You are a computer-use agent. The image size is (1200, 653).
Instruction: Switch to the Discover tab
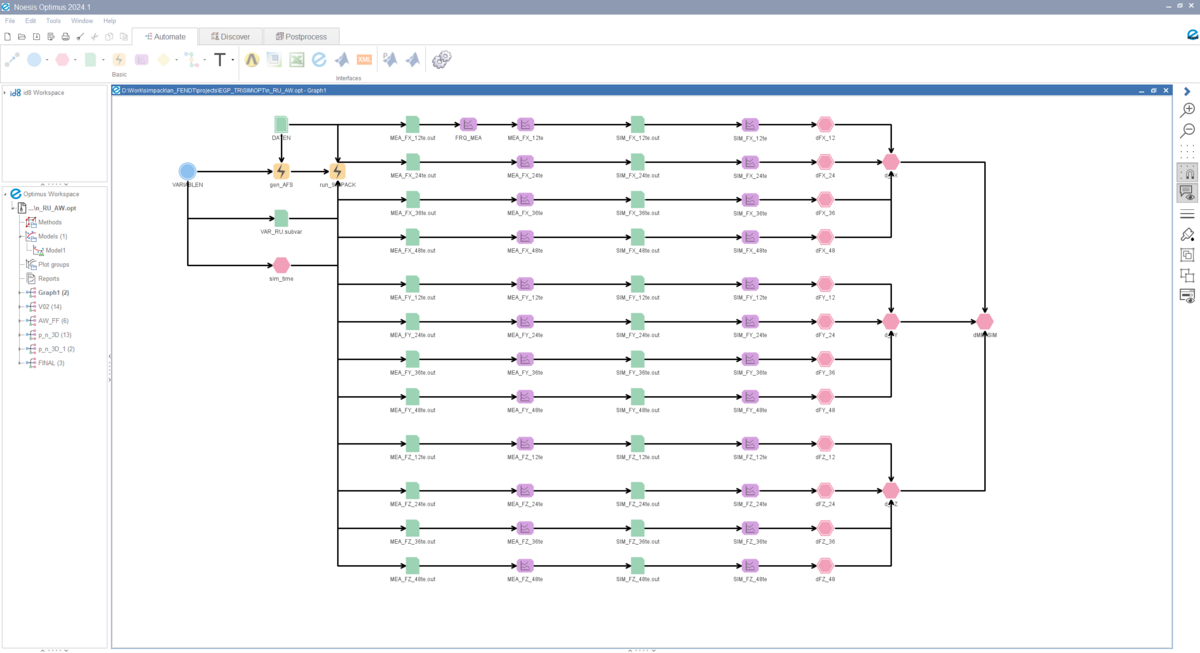tap(230, 37)
